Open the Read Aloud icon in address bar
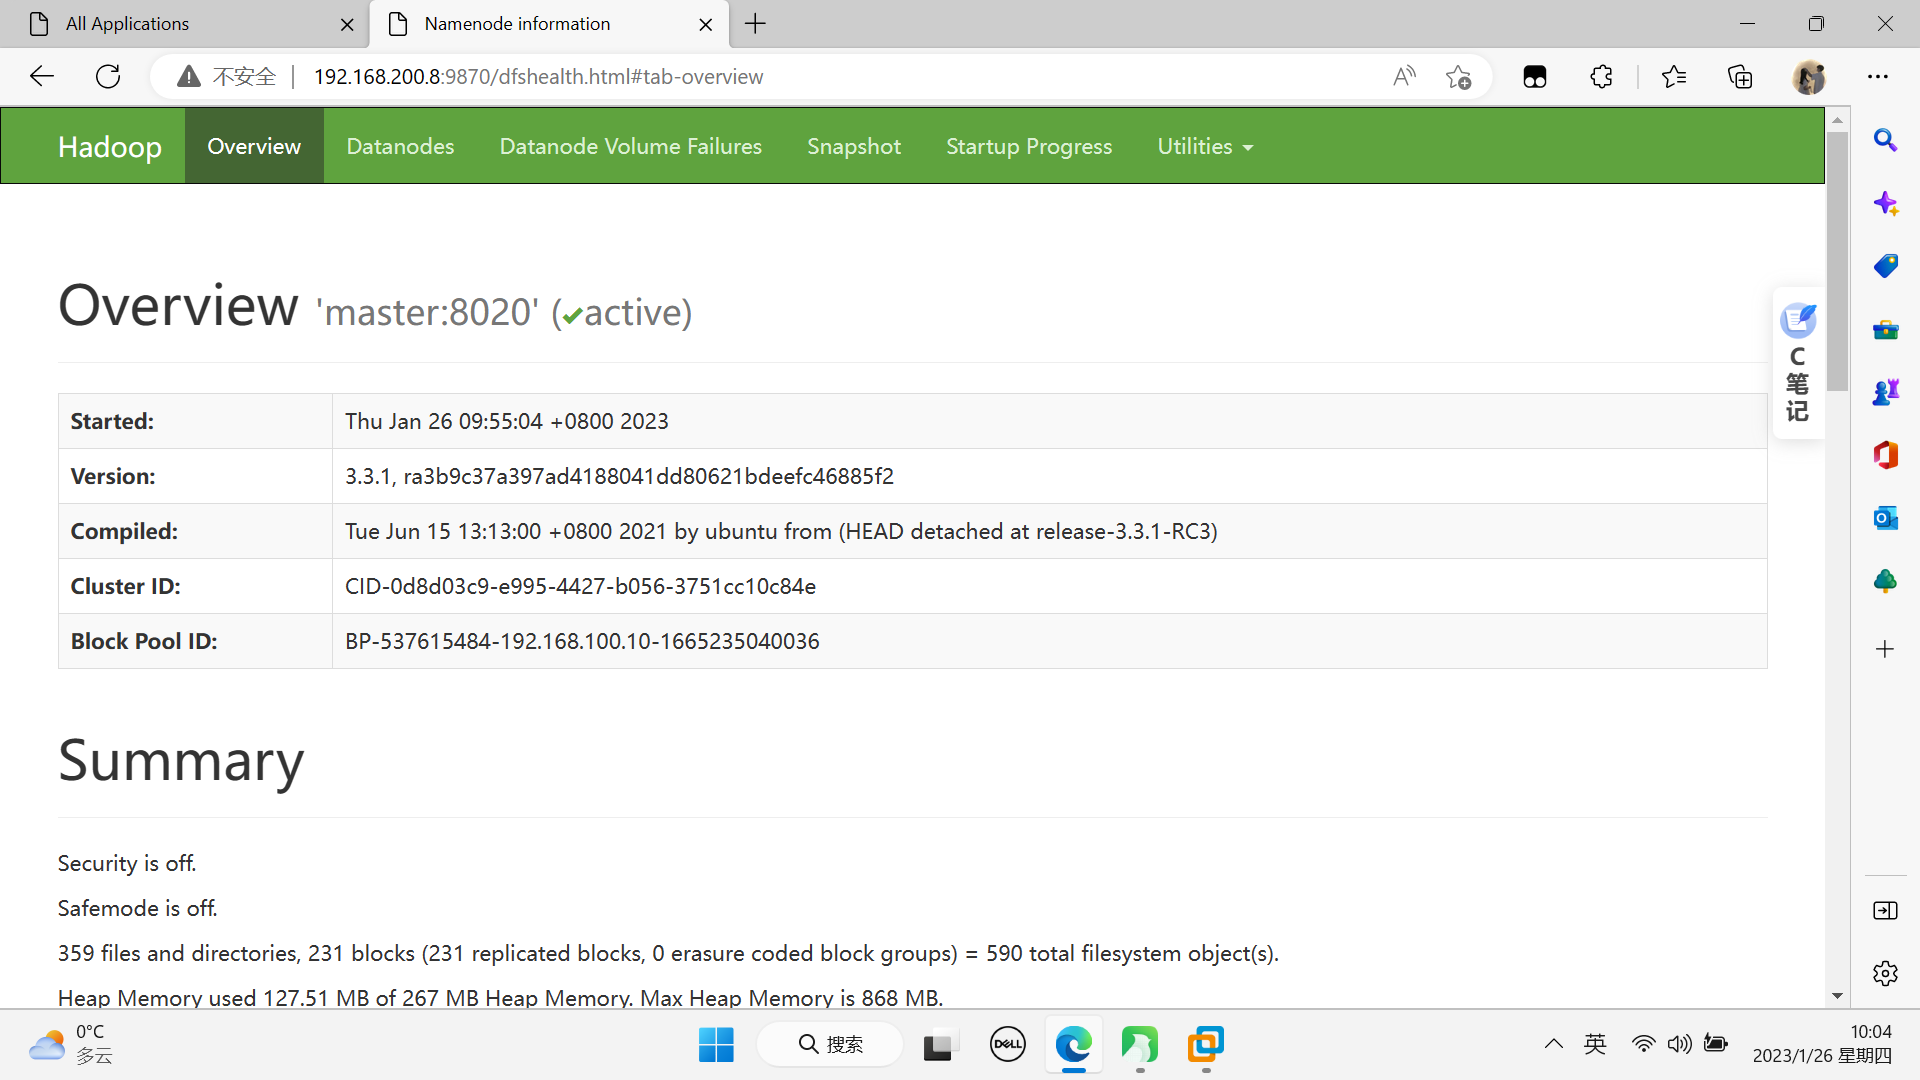The height and width of the screenshot is (1080, 1920). coord(1404,77)
